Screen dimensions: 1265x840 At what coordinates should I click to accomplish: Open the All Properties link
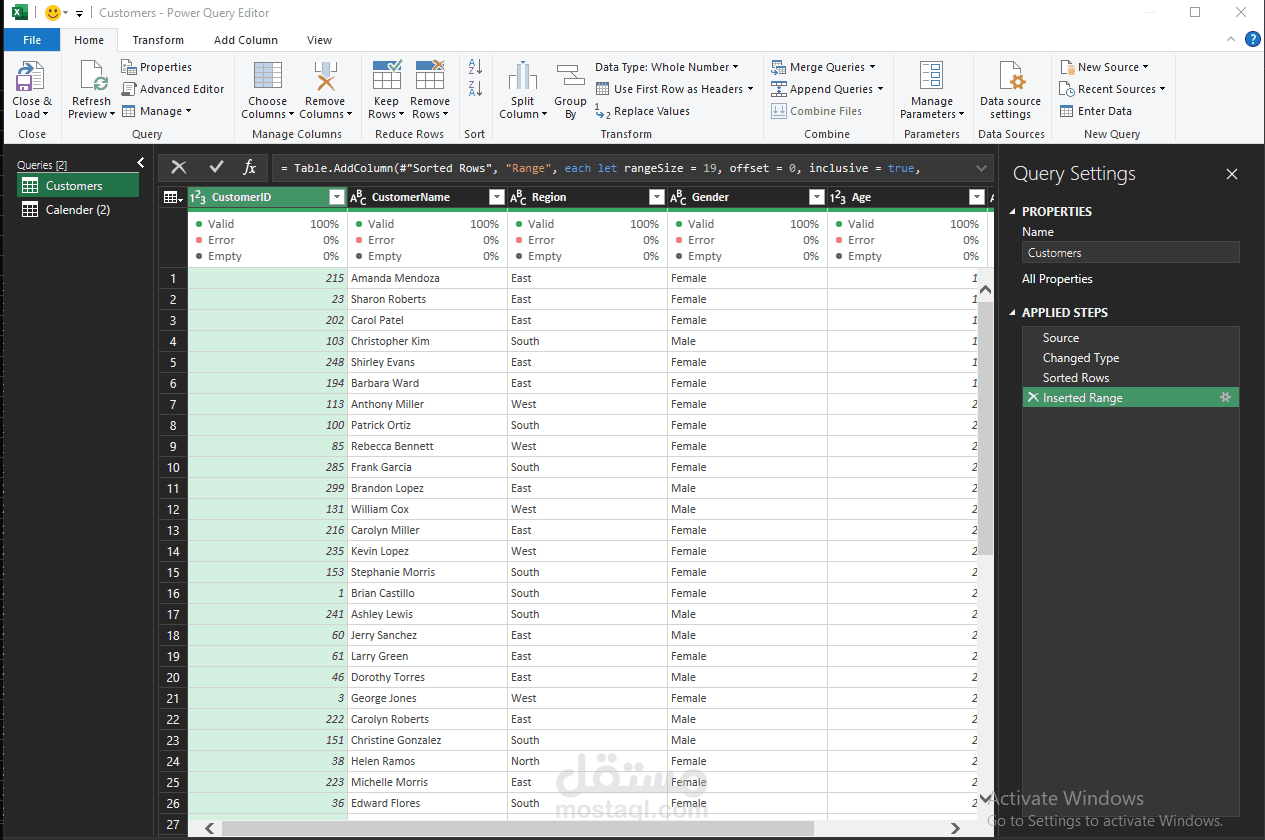[1057, 279]
